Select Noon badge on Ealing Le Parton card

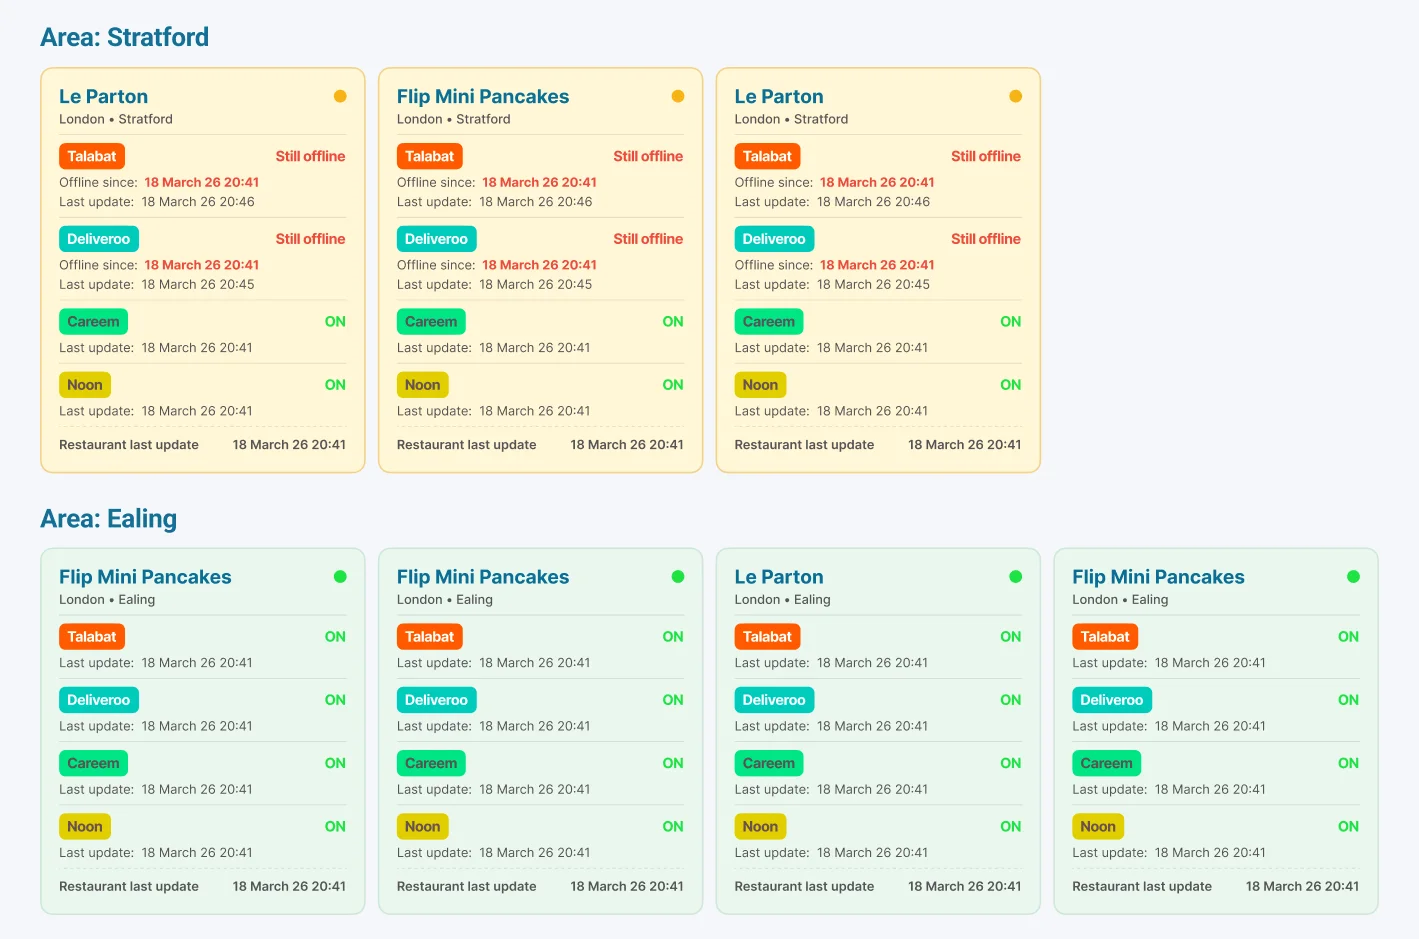tap(760, 826)
